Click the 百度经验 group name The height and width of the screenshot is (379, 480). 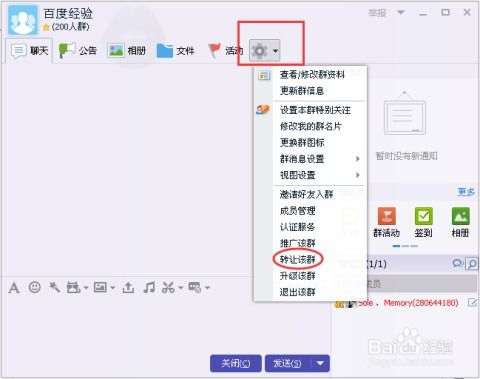point(68,14)
